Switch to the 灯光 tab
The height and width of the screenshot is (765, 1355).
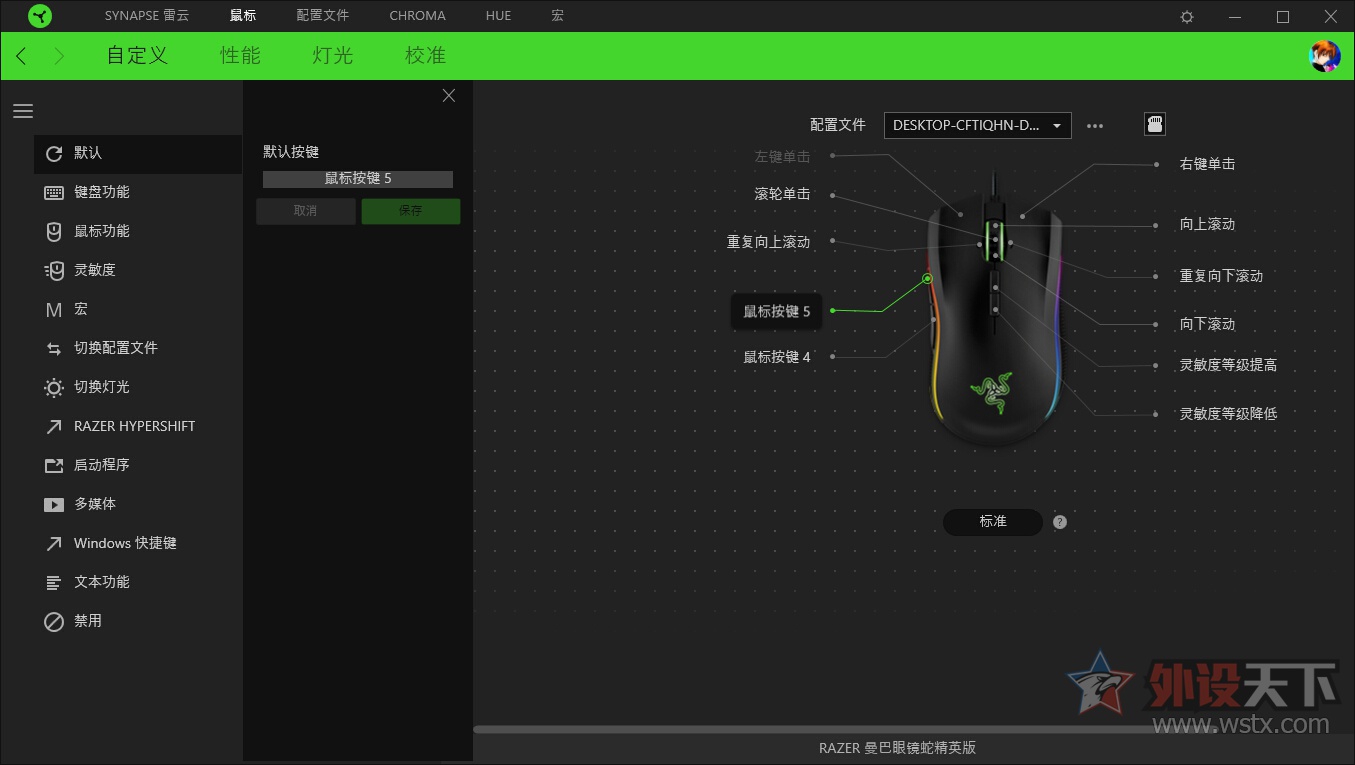point(333,56)
